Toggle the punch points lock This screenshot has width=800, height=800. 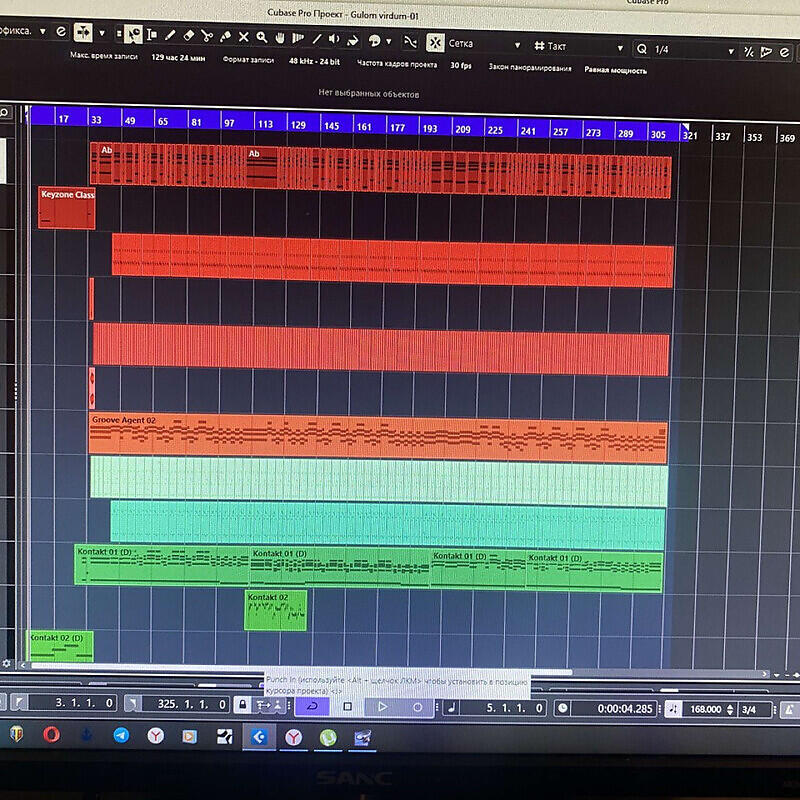point(242,705)
